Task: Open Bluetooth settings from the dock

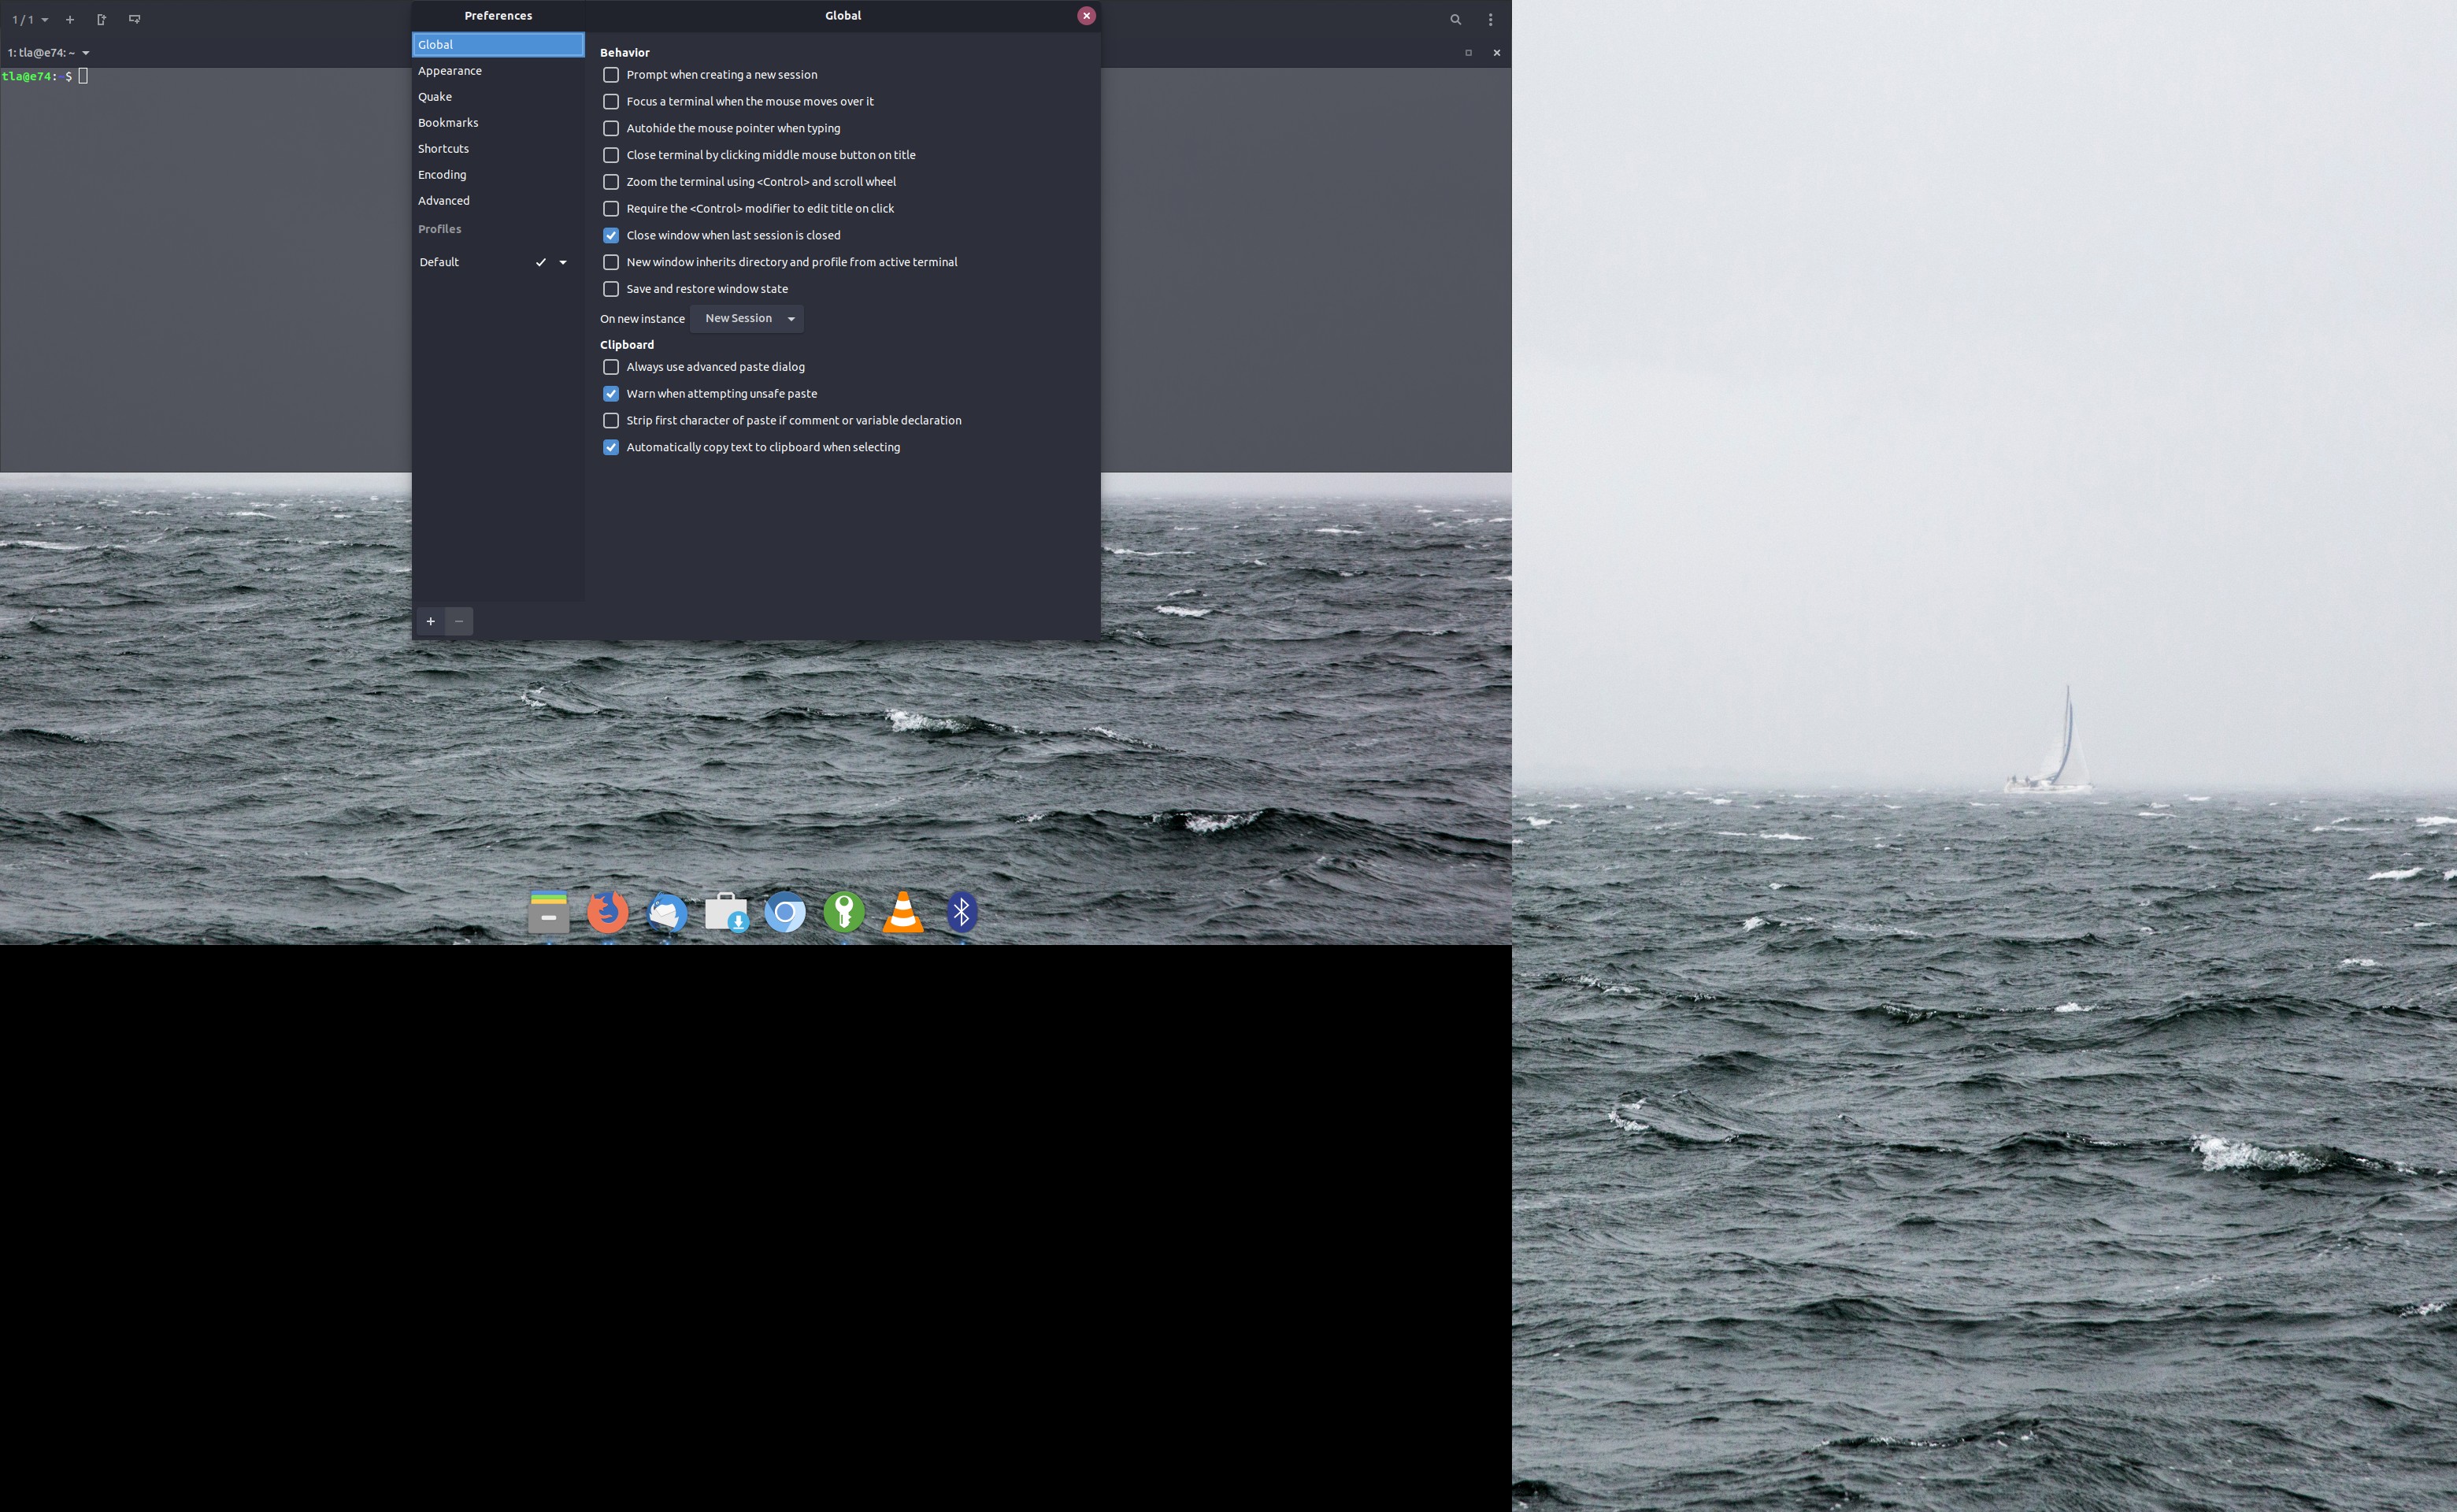Action: tap(961, 912)
